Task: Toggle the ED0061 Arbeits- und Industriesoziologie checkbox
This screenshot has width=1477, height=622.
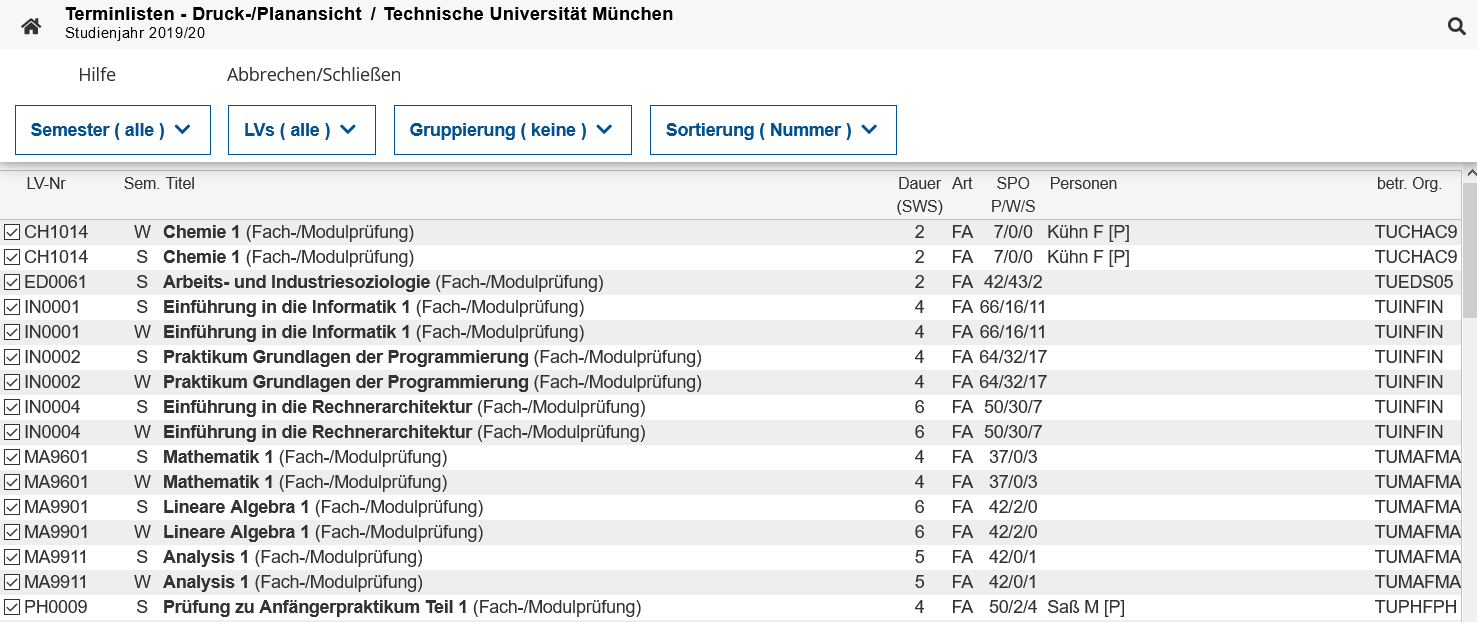Action: click(x=12, y=282)
